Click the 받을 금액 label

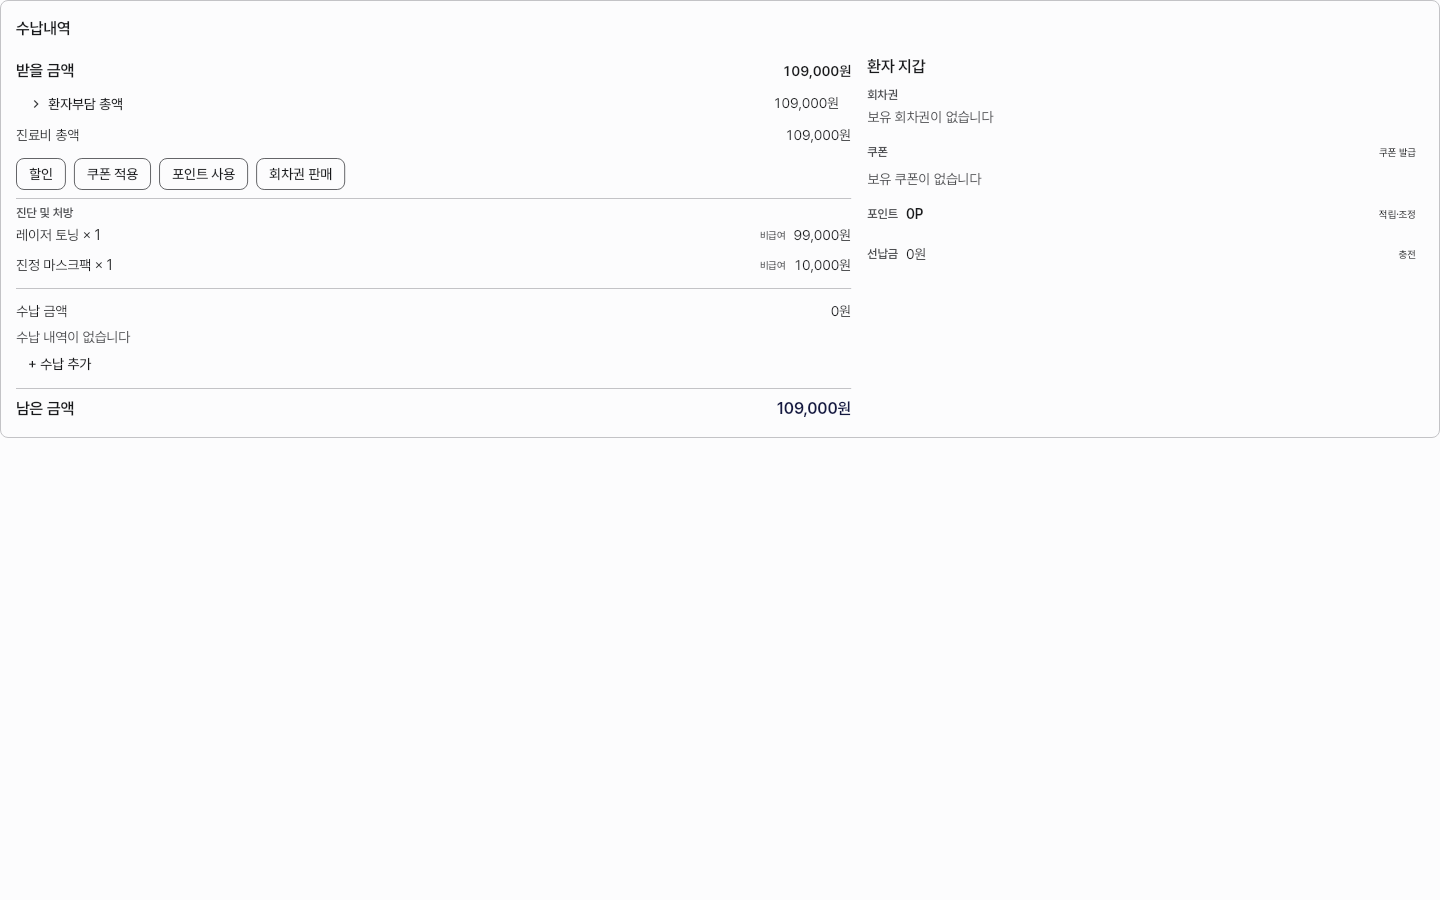click(45, 70)
